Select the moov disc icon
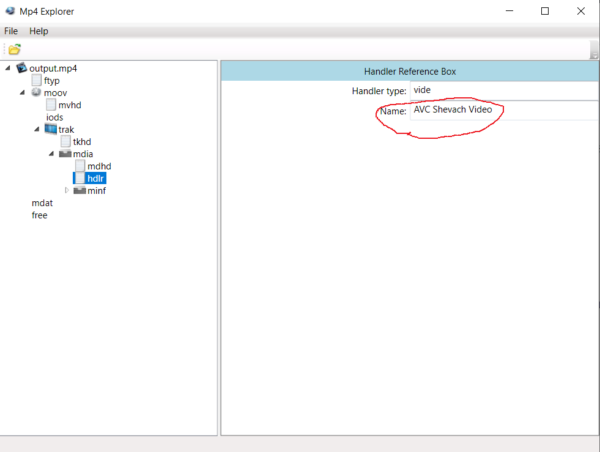Viewport: 600px width, 452px height. pos(36,92)
